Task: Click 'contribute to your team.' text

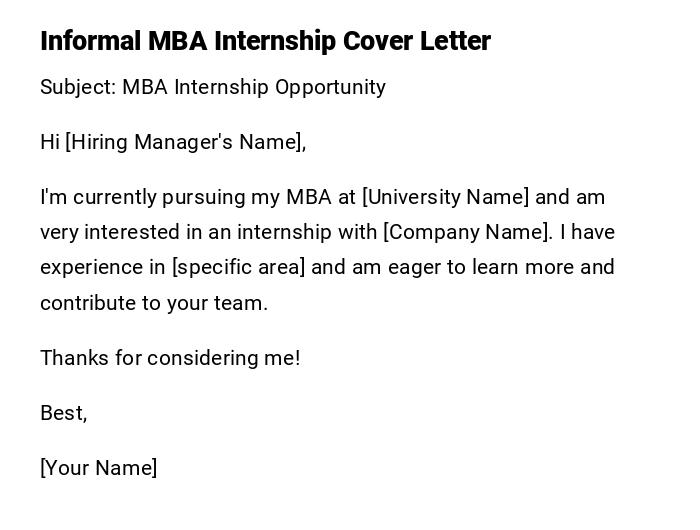Action: [154, 302]
